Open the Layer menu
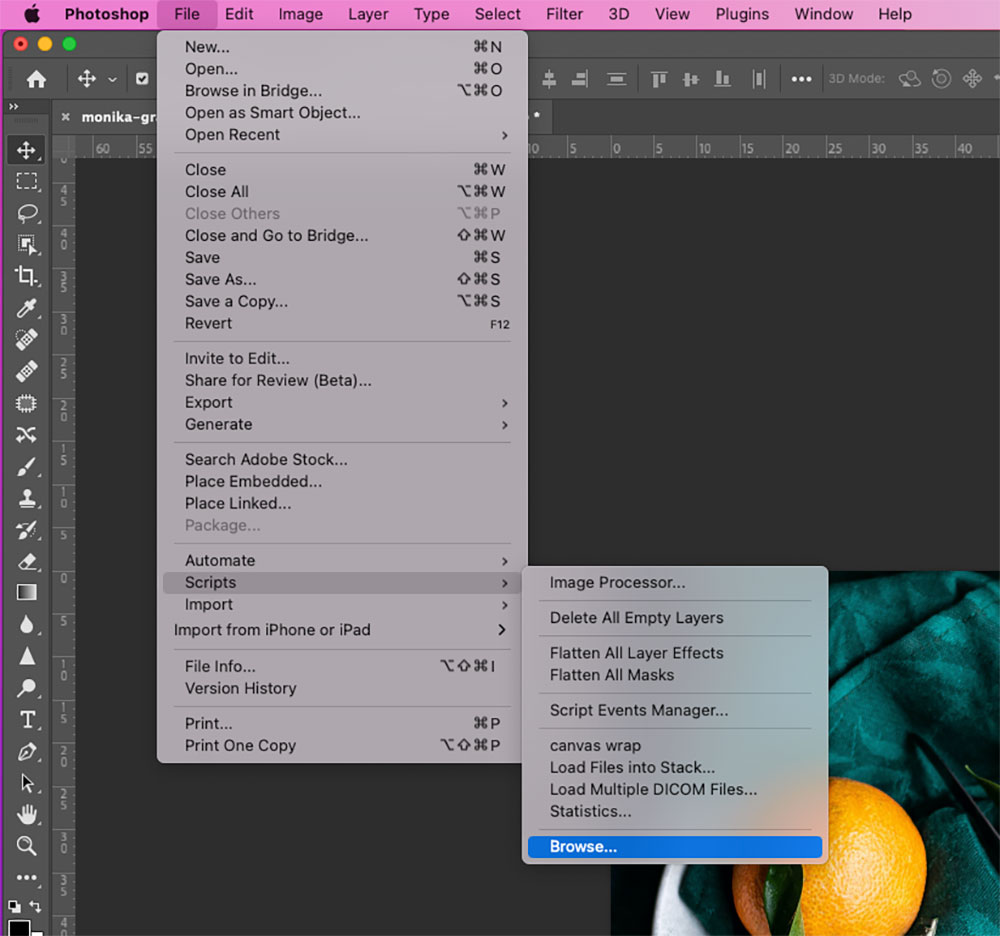This screenshot has height=936, width=1000. tap(368, 14)
